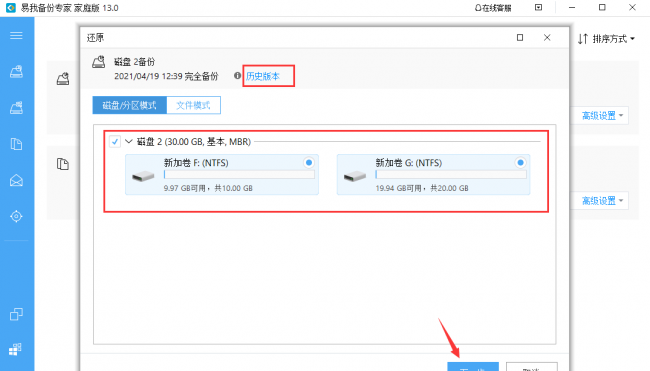The image size is (650, 371).
Task: Click the file backup task icon in the main window
Action: click(63, 164)
